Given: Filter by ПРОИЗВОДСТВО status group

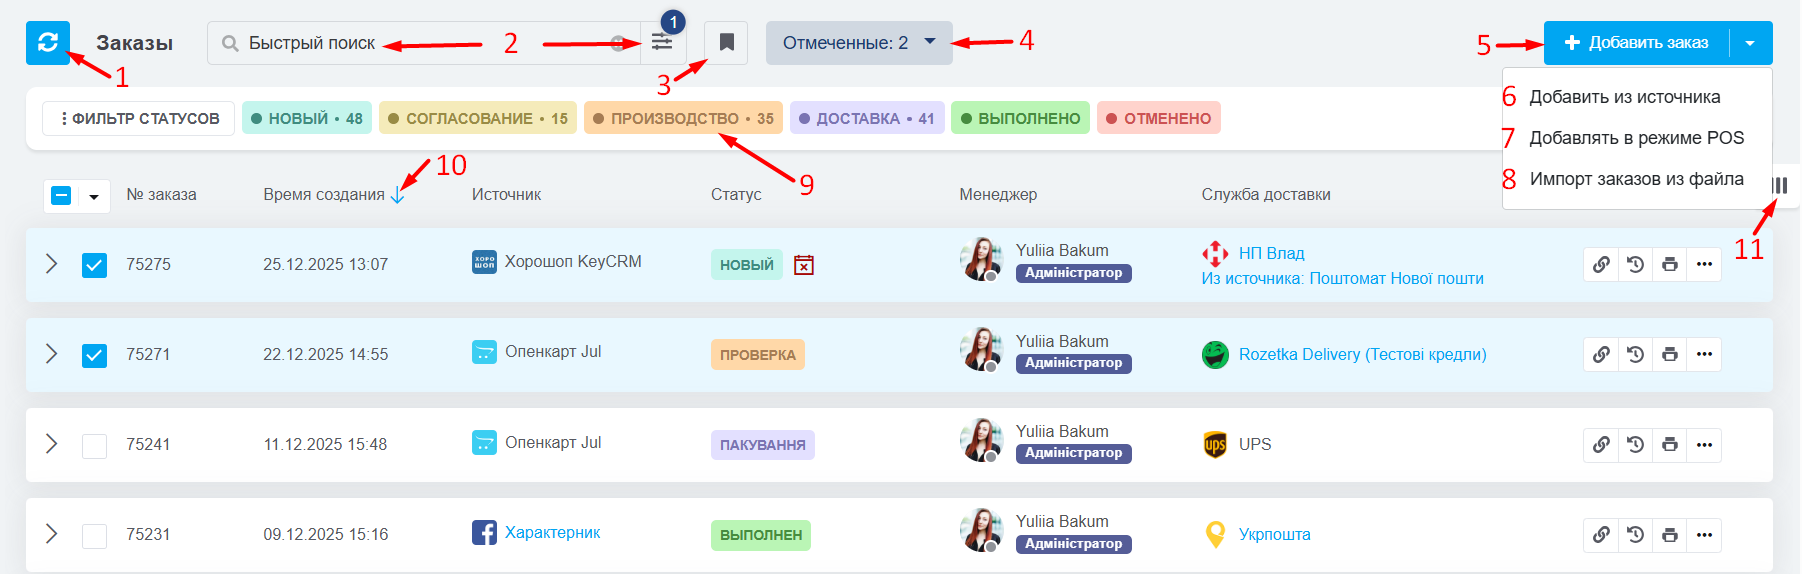Looking at the screenshot, I should [683, 118].
